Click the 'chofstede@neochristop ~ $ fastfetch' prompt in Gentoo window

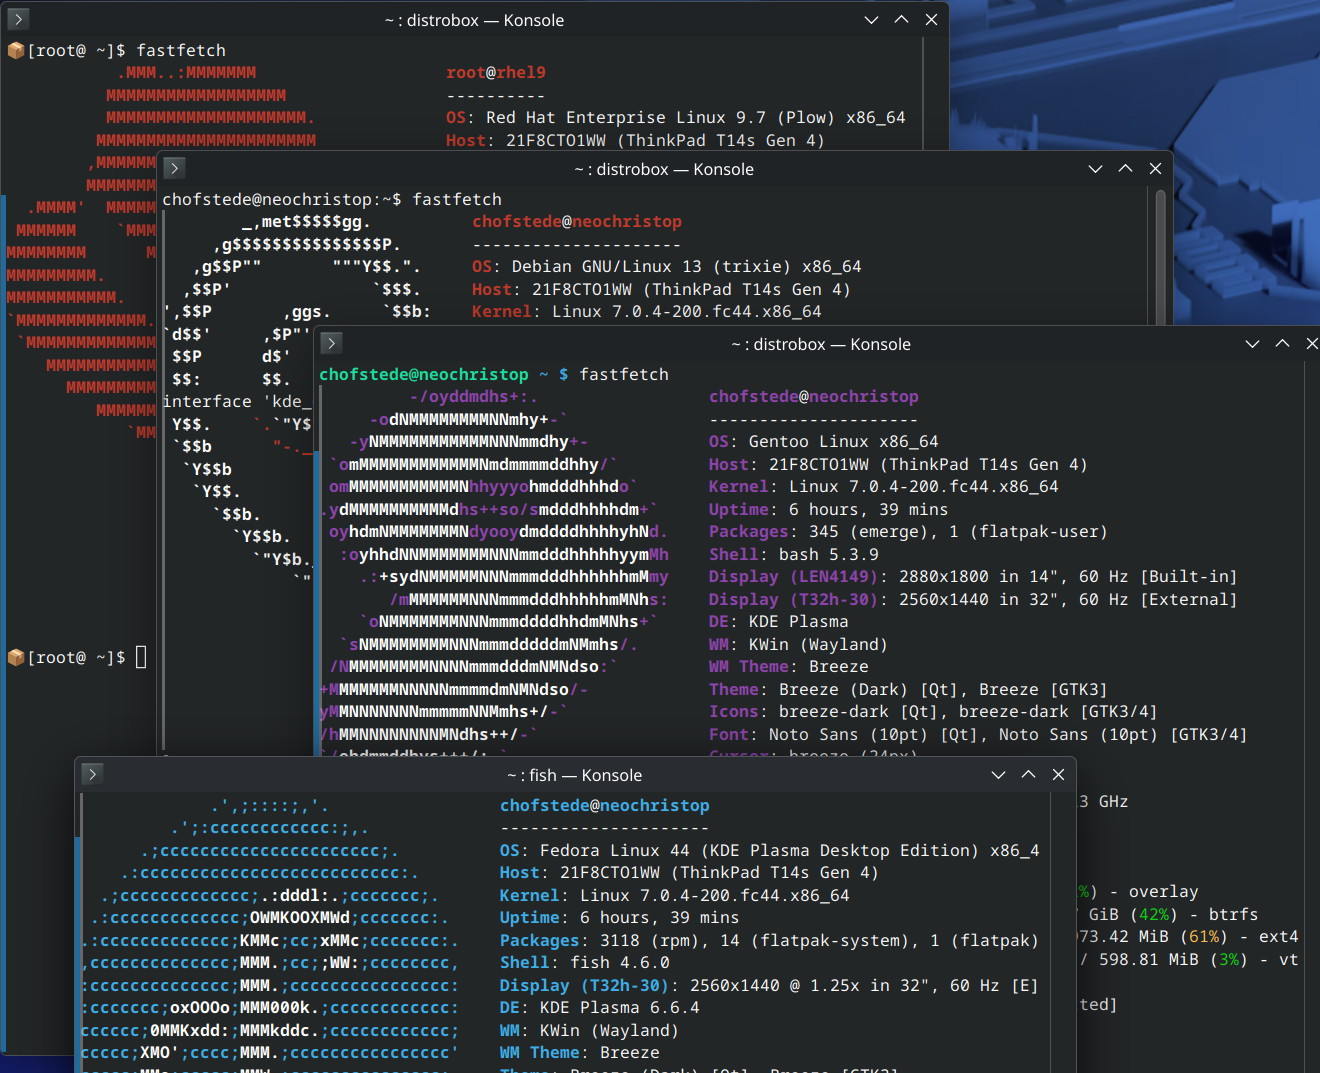(x=494, y=374)
